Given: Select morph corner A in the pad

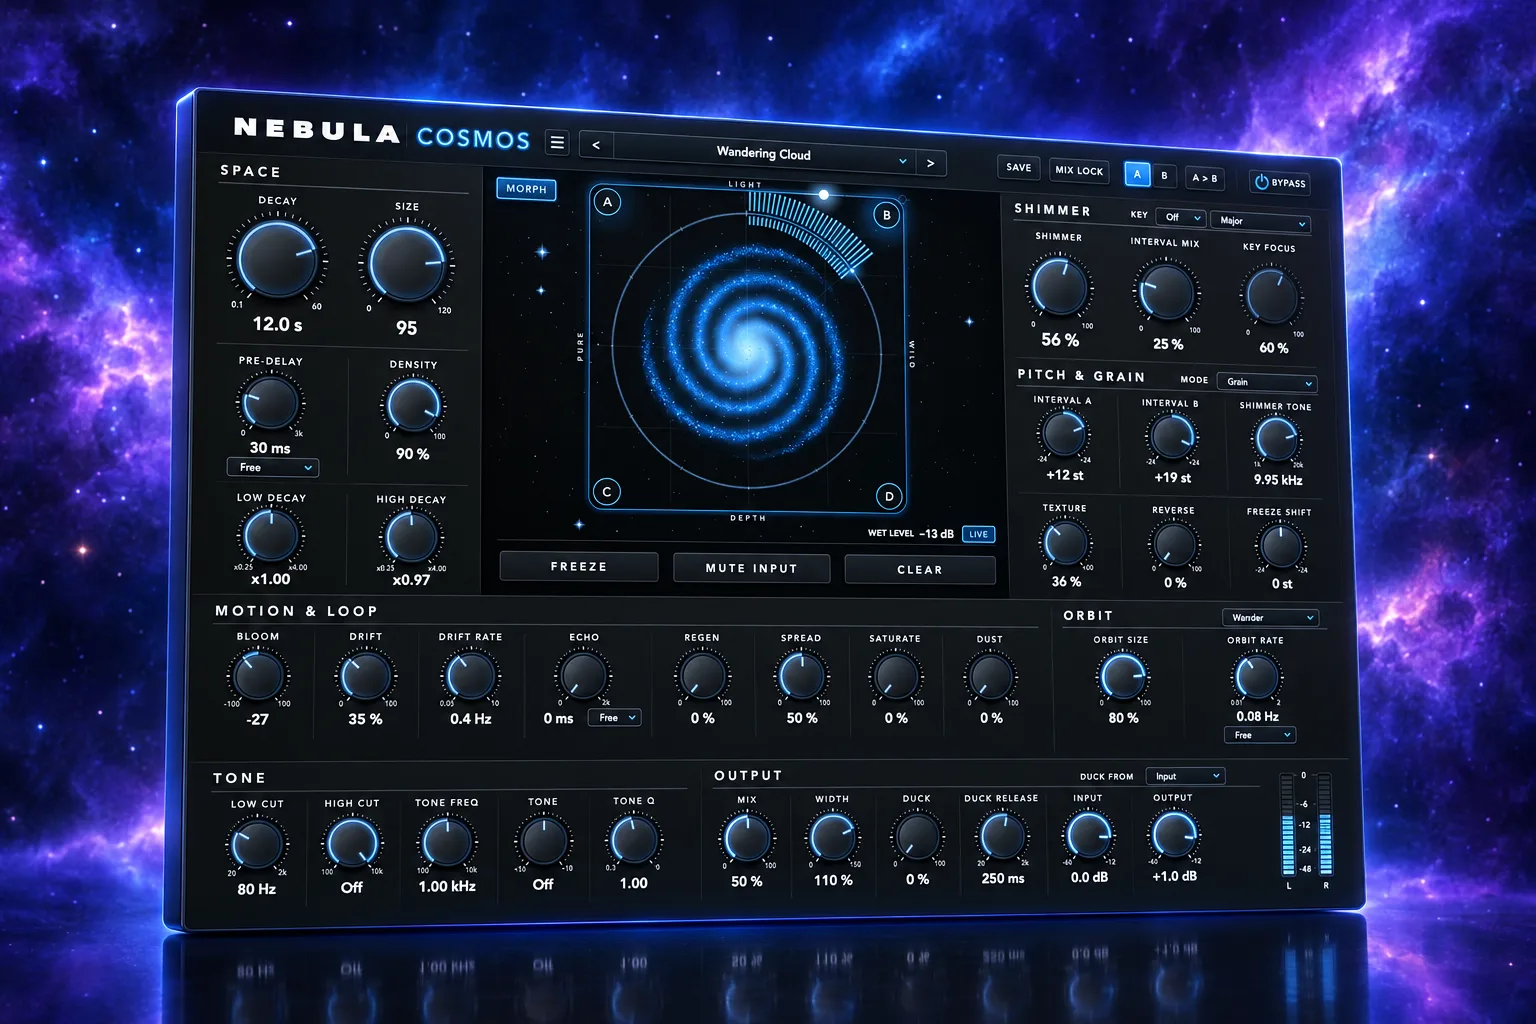Looking at the screenshot, I should click(x=607, y=202).
